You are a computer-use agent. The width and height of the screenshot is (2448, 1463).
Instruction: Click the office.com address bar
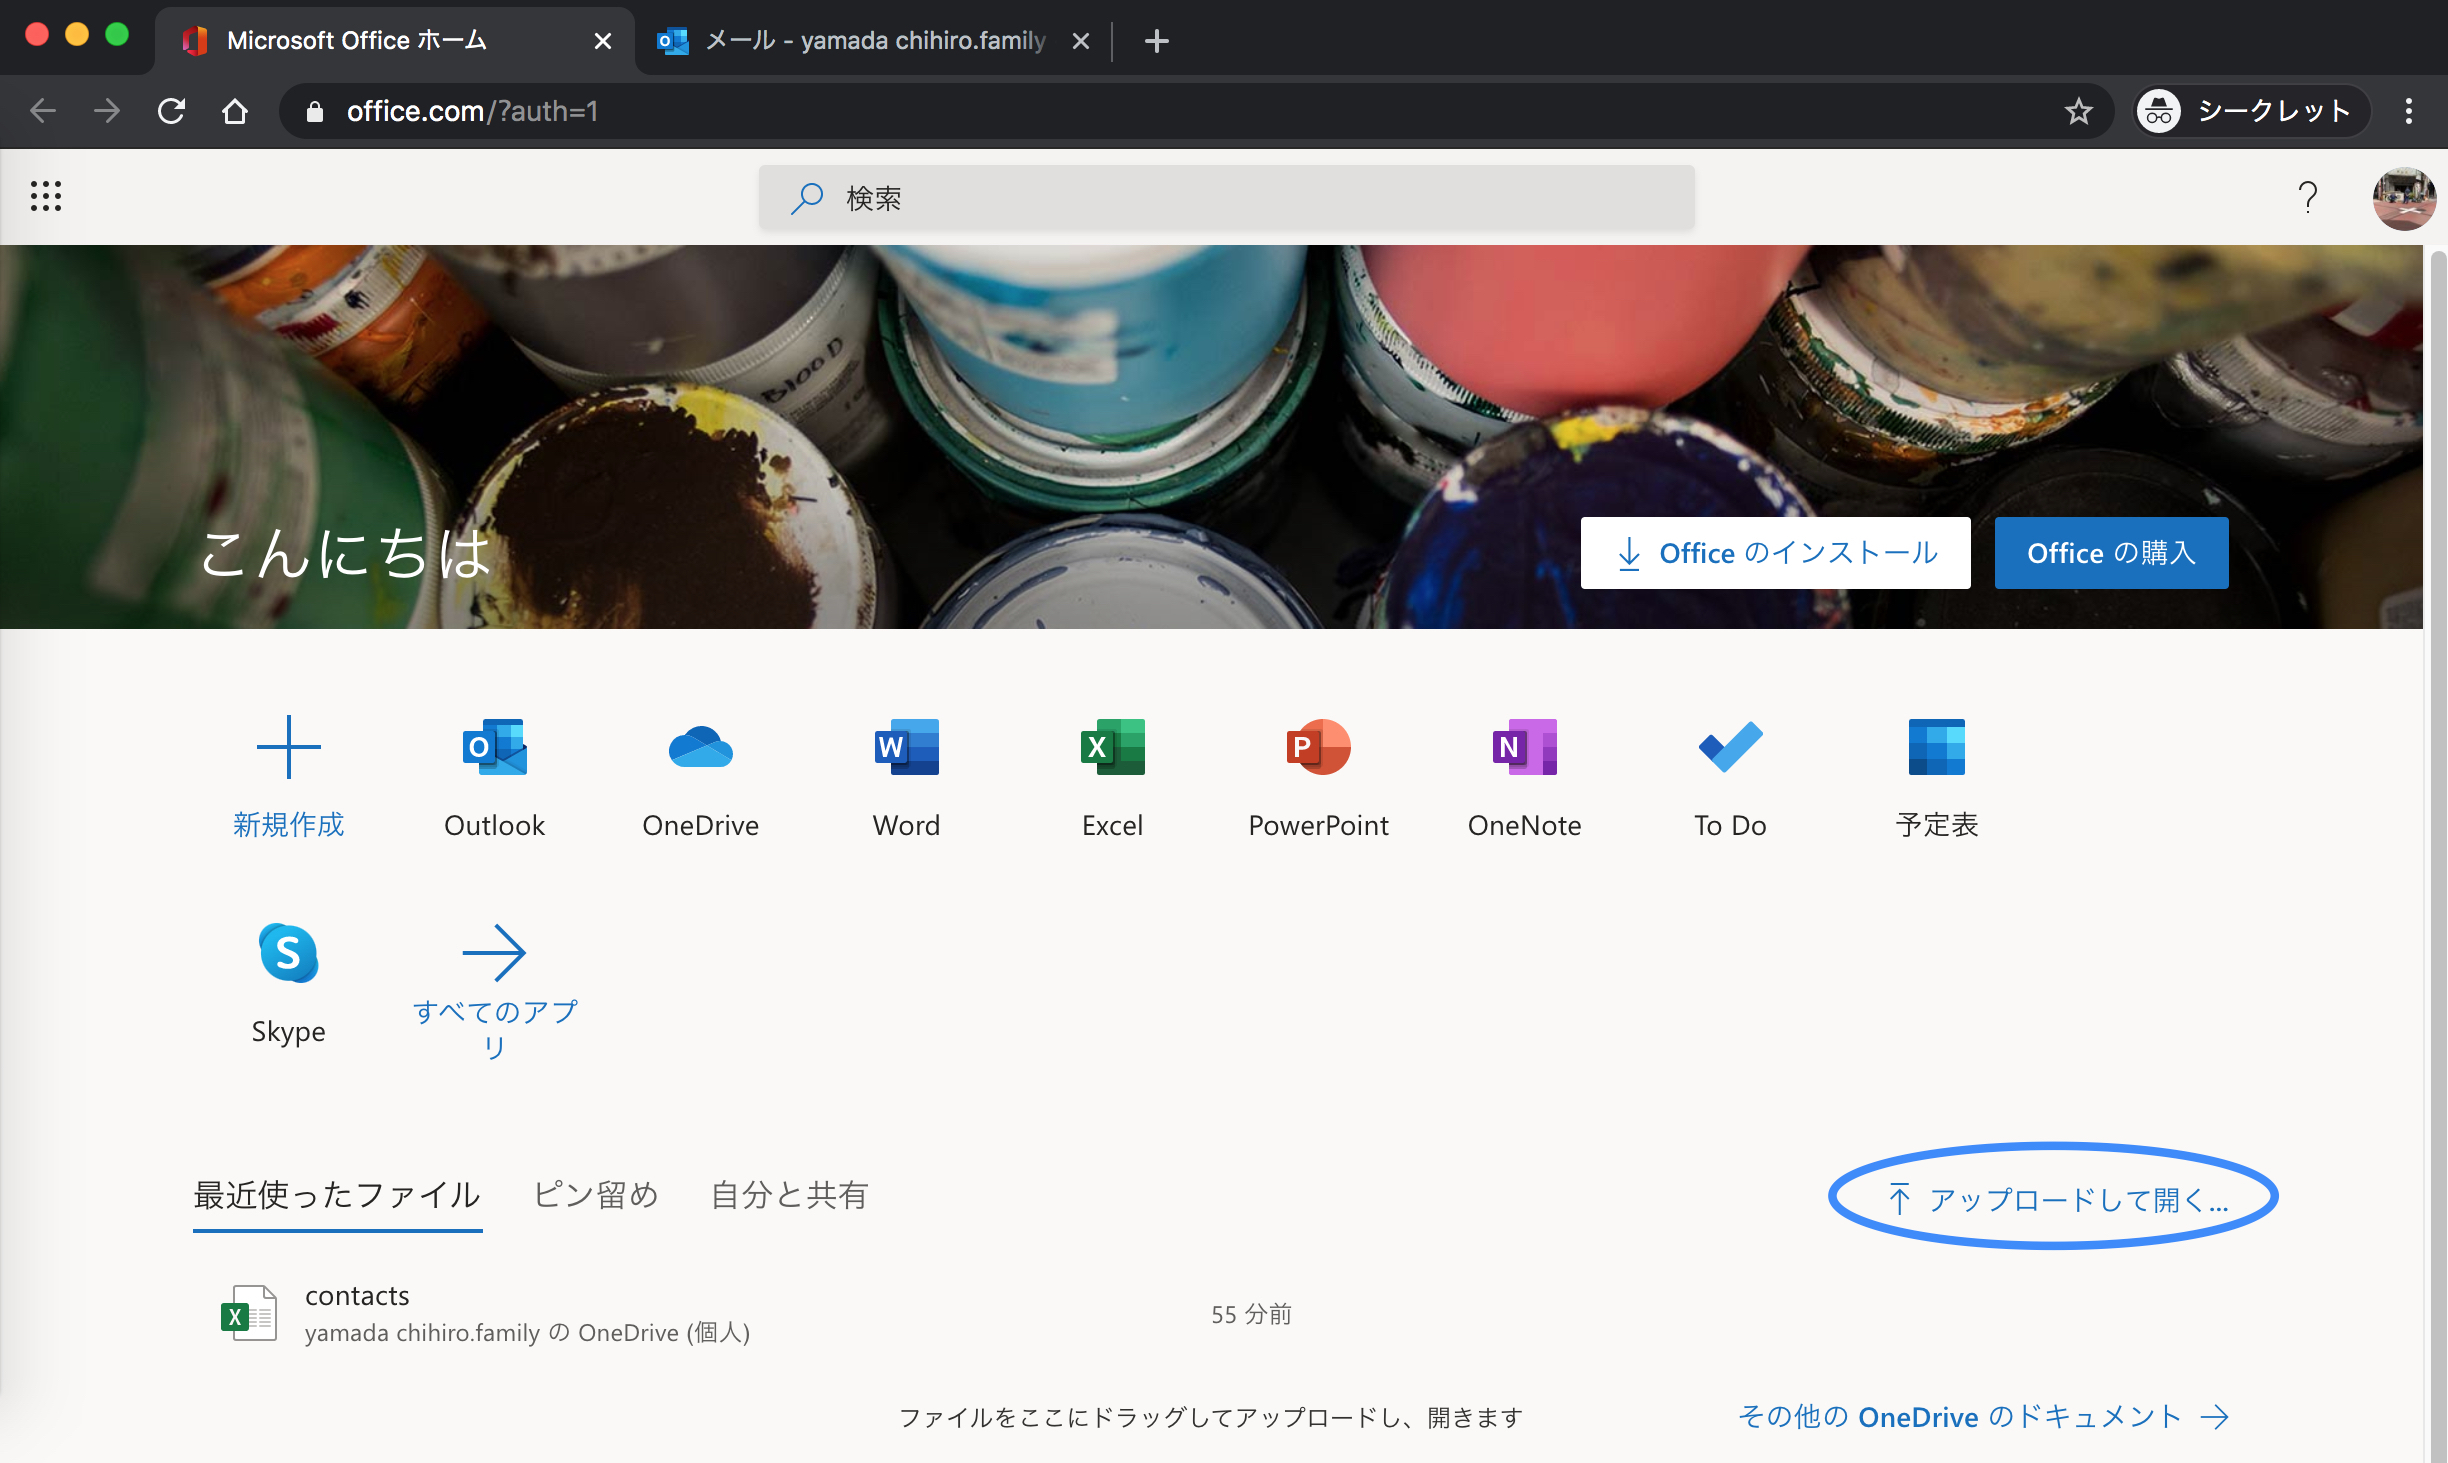(1196, 111)
